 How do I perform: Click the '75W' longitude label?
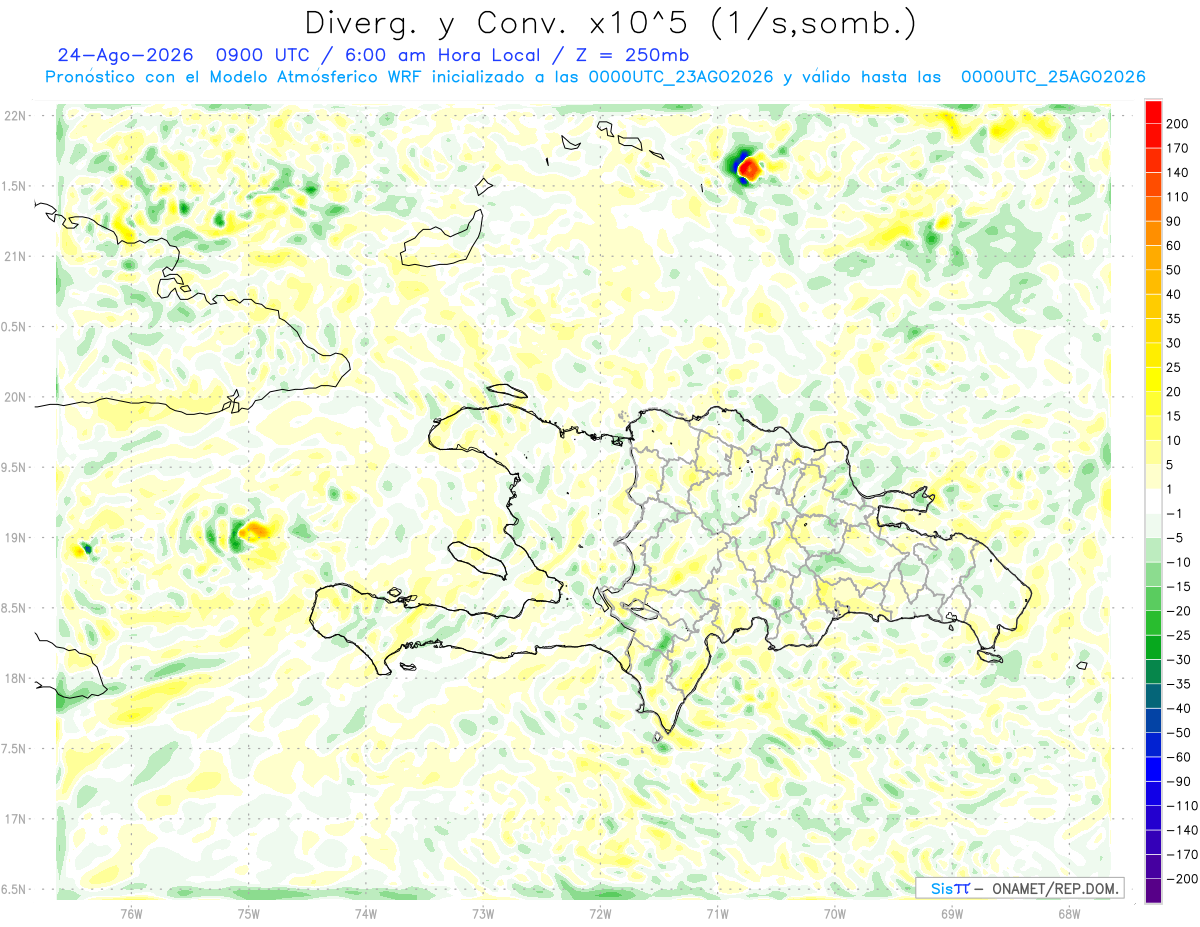pyautogui.click(x=249, y=912)
